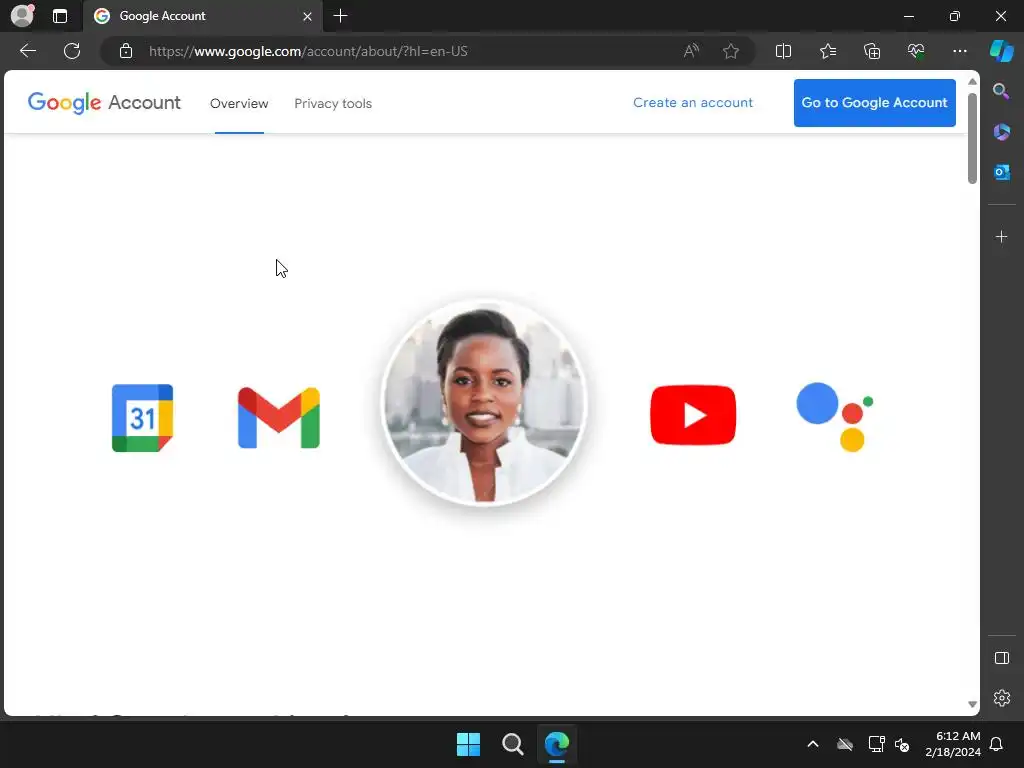Open the taskbar Search
1024x768 pixels.
513,744
